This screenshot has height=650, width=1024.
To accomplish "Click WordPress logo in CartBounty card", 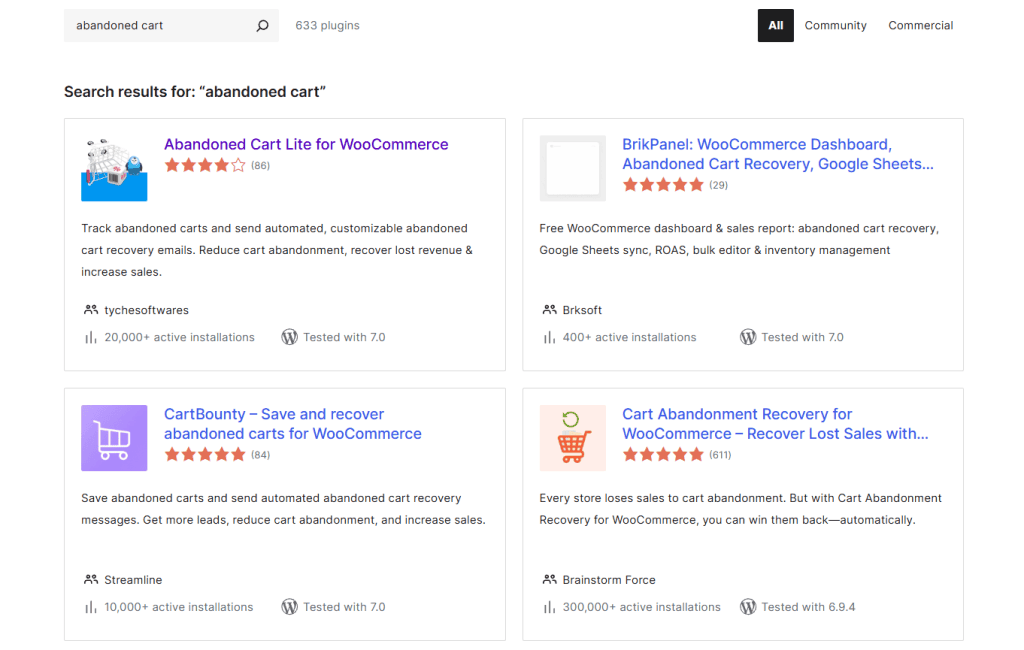I will point(289,607).
